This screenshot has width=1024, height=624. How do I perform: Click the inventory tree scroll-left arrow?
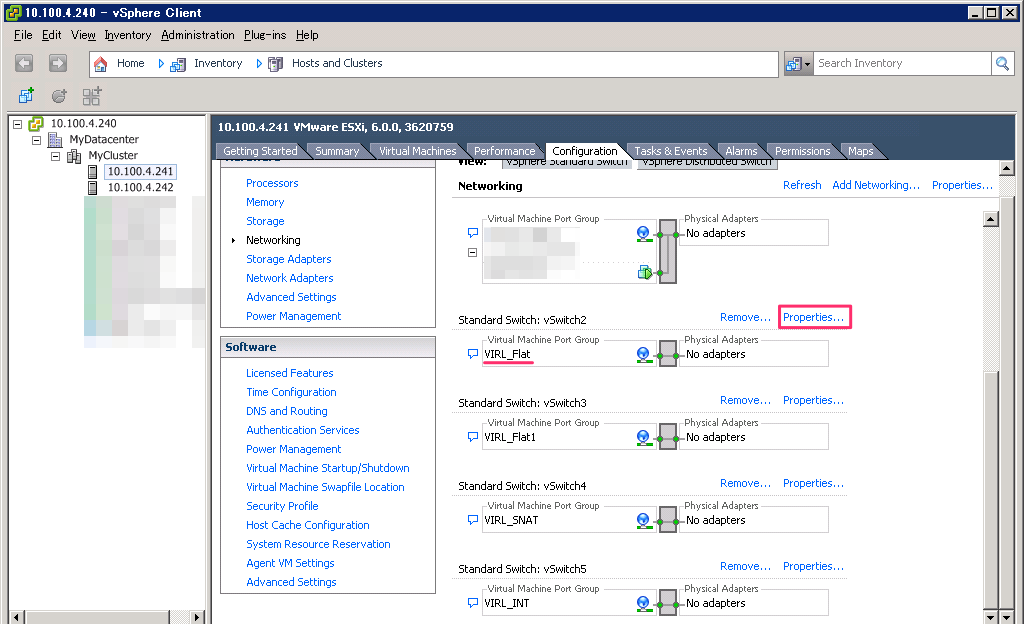pos(17,617)
